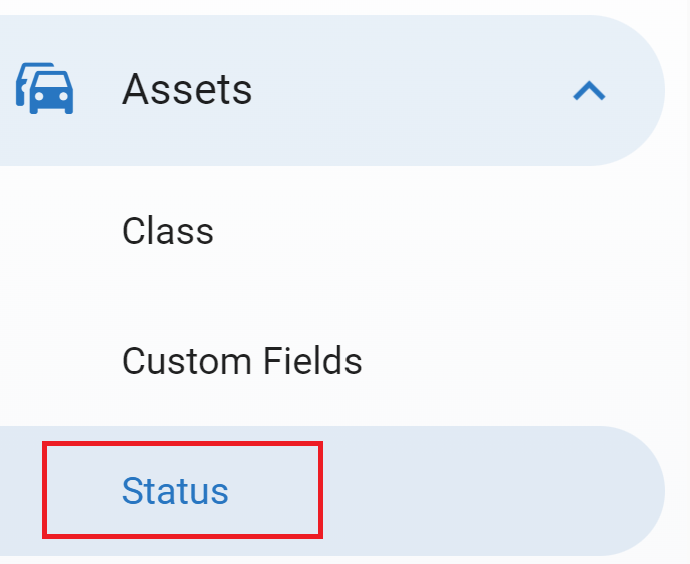Pick Custom Fields above Status

coord(242,360)
